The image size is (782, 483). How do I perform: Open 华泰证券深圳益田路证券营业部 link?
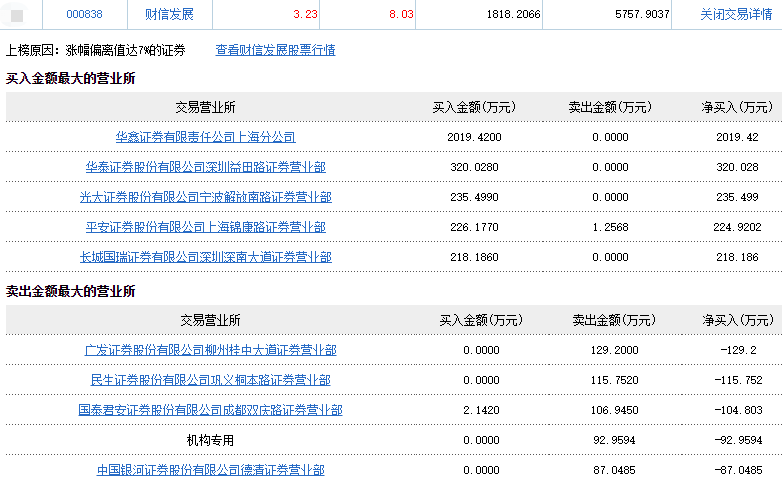point(205,167)
